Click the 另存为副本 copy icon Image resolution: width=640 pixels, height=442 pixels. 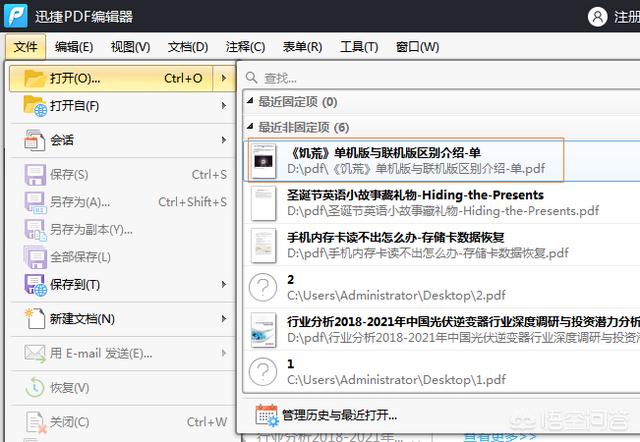36,230
